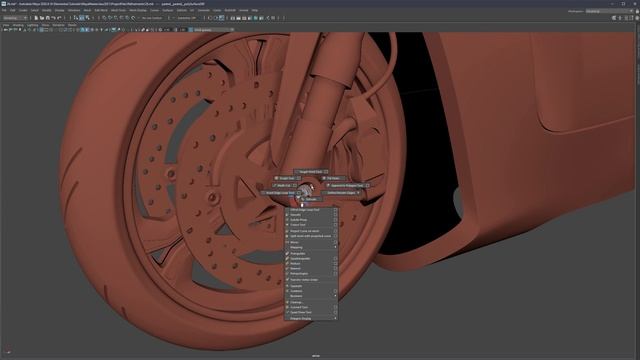Open Render Settings icon
The image size is (640, 360).
(249, 18)
